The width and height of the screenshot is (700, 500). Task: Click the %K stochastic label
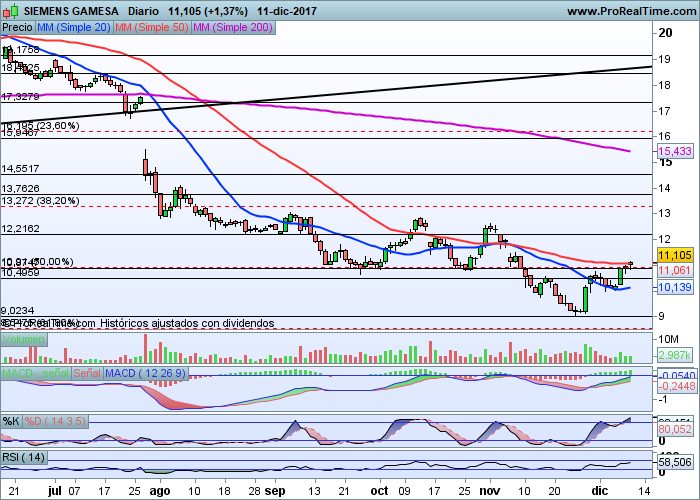pyautogui.click(x=12, y=419)
